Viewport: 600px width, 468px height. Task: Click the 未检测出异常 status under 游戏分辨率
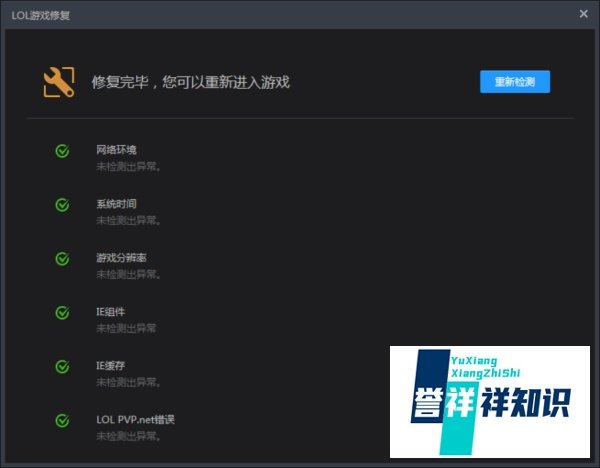128,274
